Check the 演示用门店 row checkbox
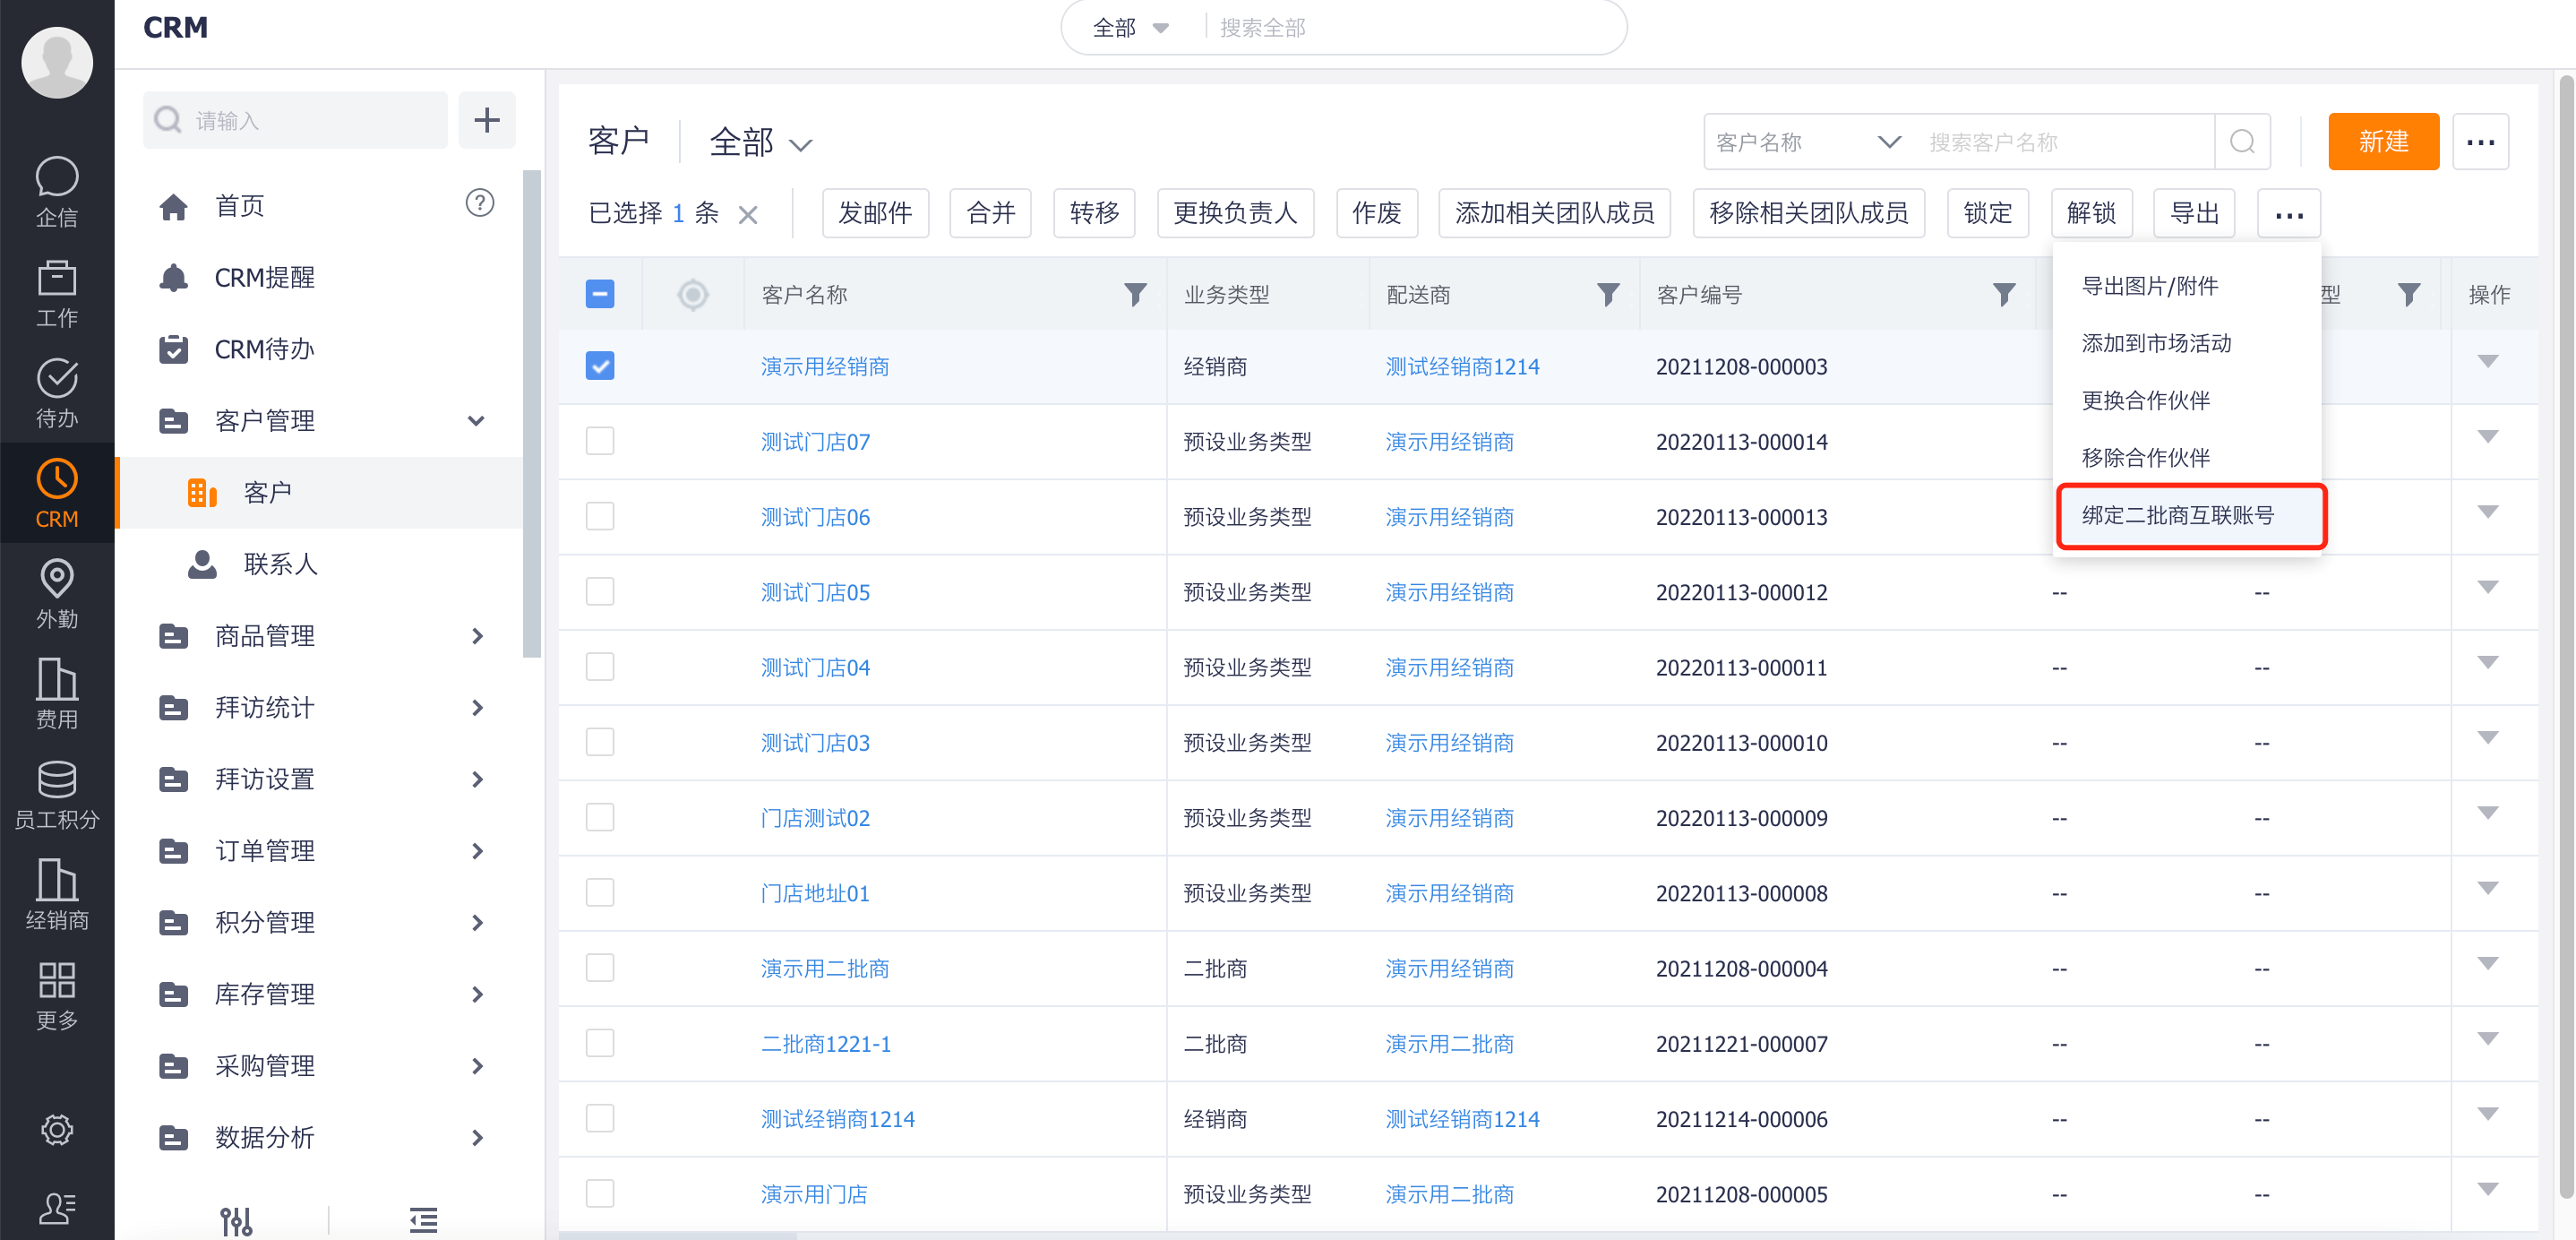 (600, 1193)
